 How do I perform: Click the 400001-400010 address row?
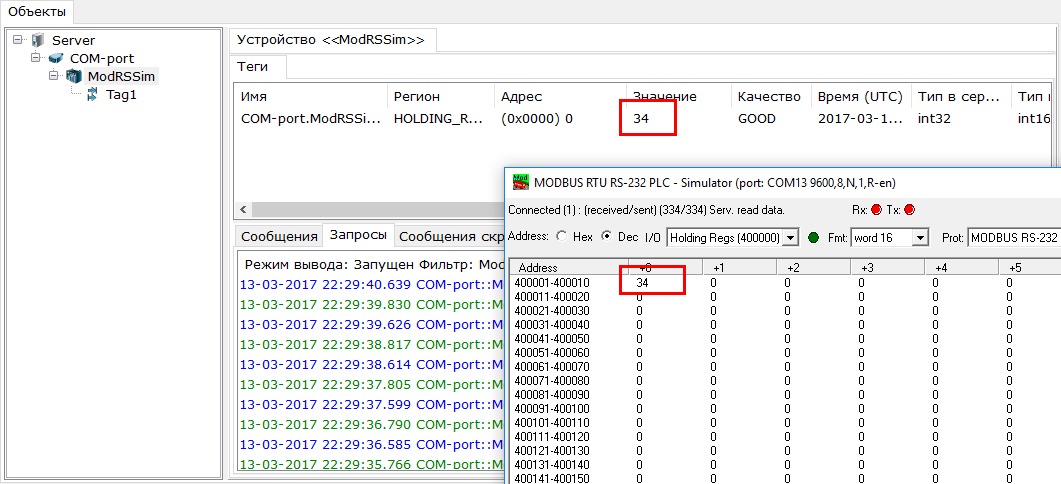552,283
